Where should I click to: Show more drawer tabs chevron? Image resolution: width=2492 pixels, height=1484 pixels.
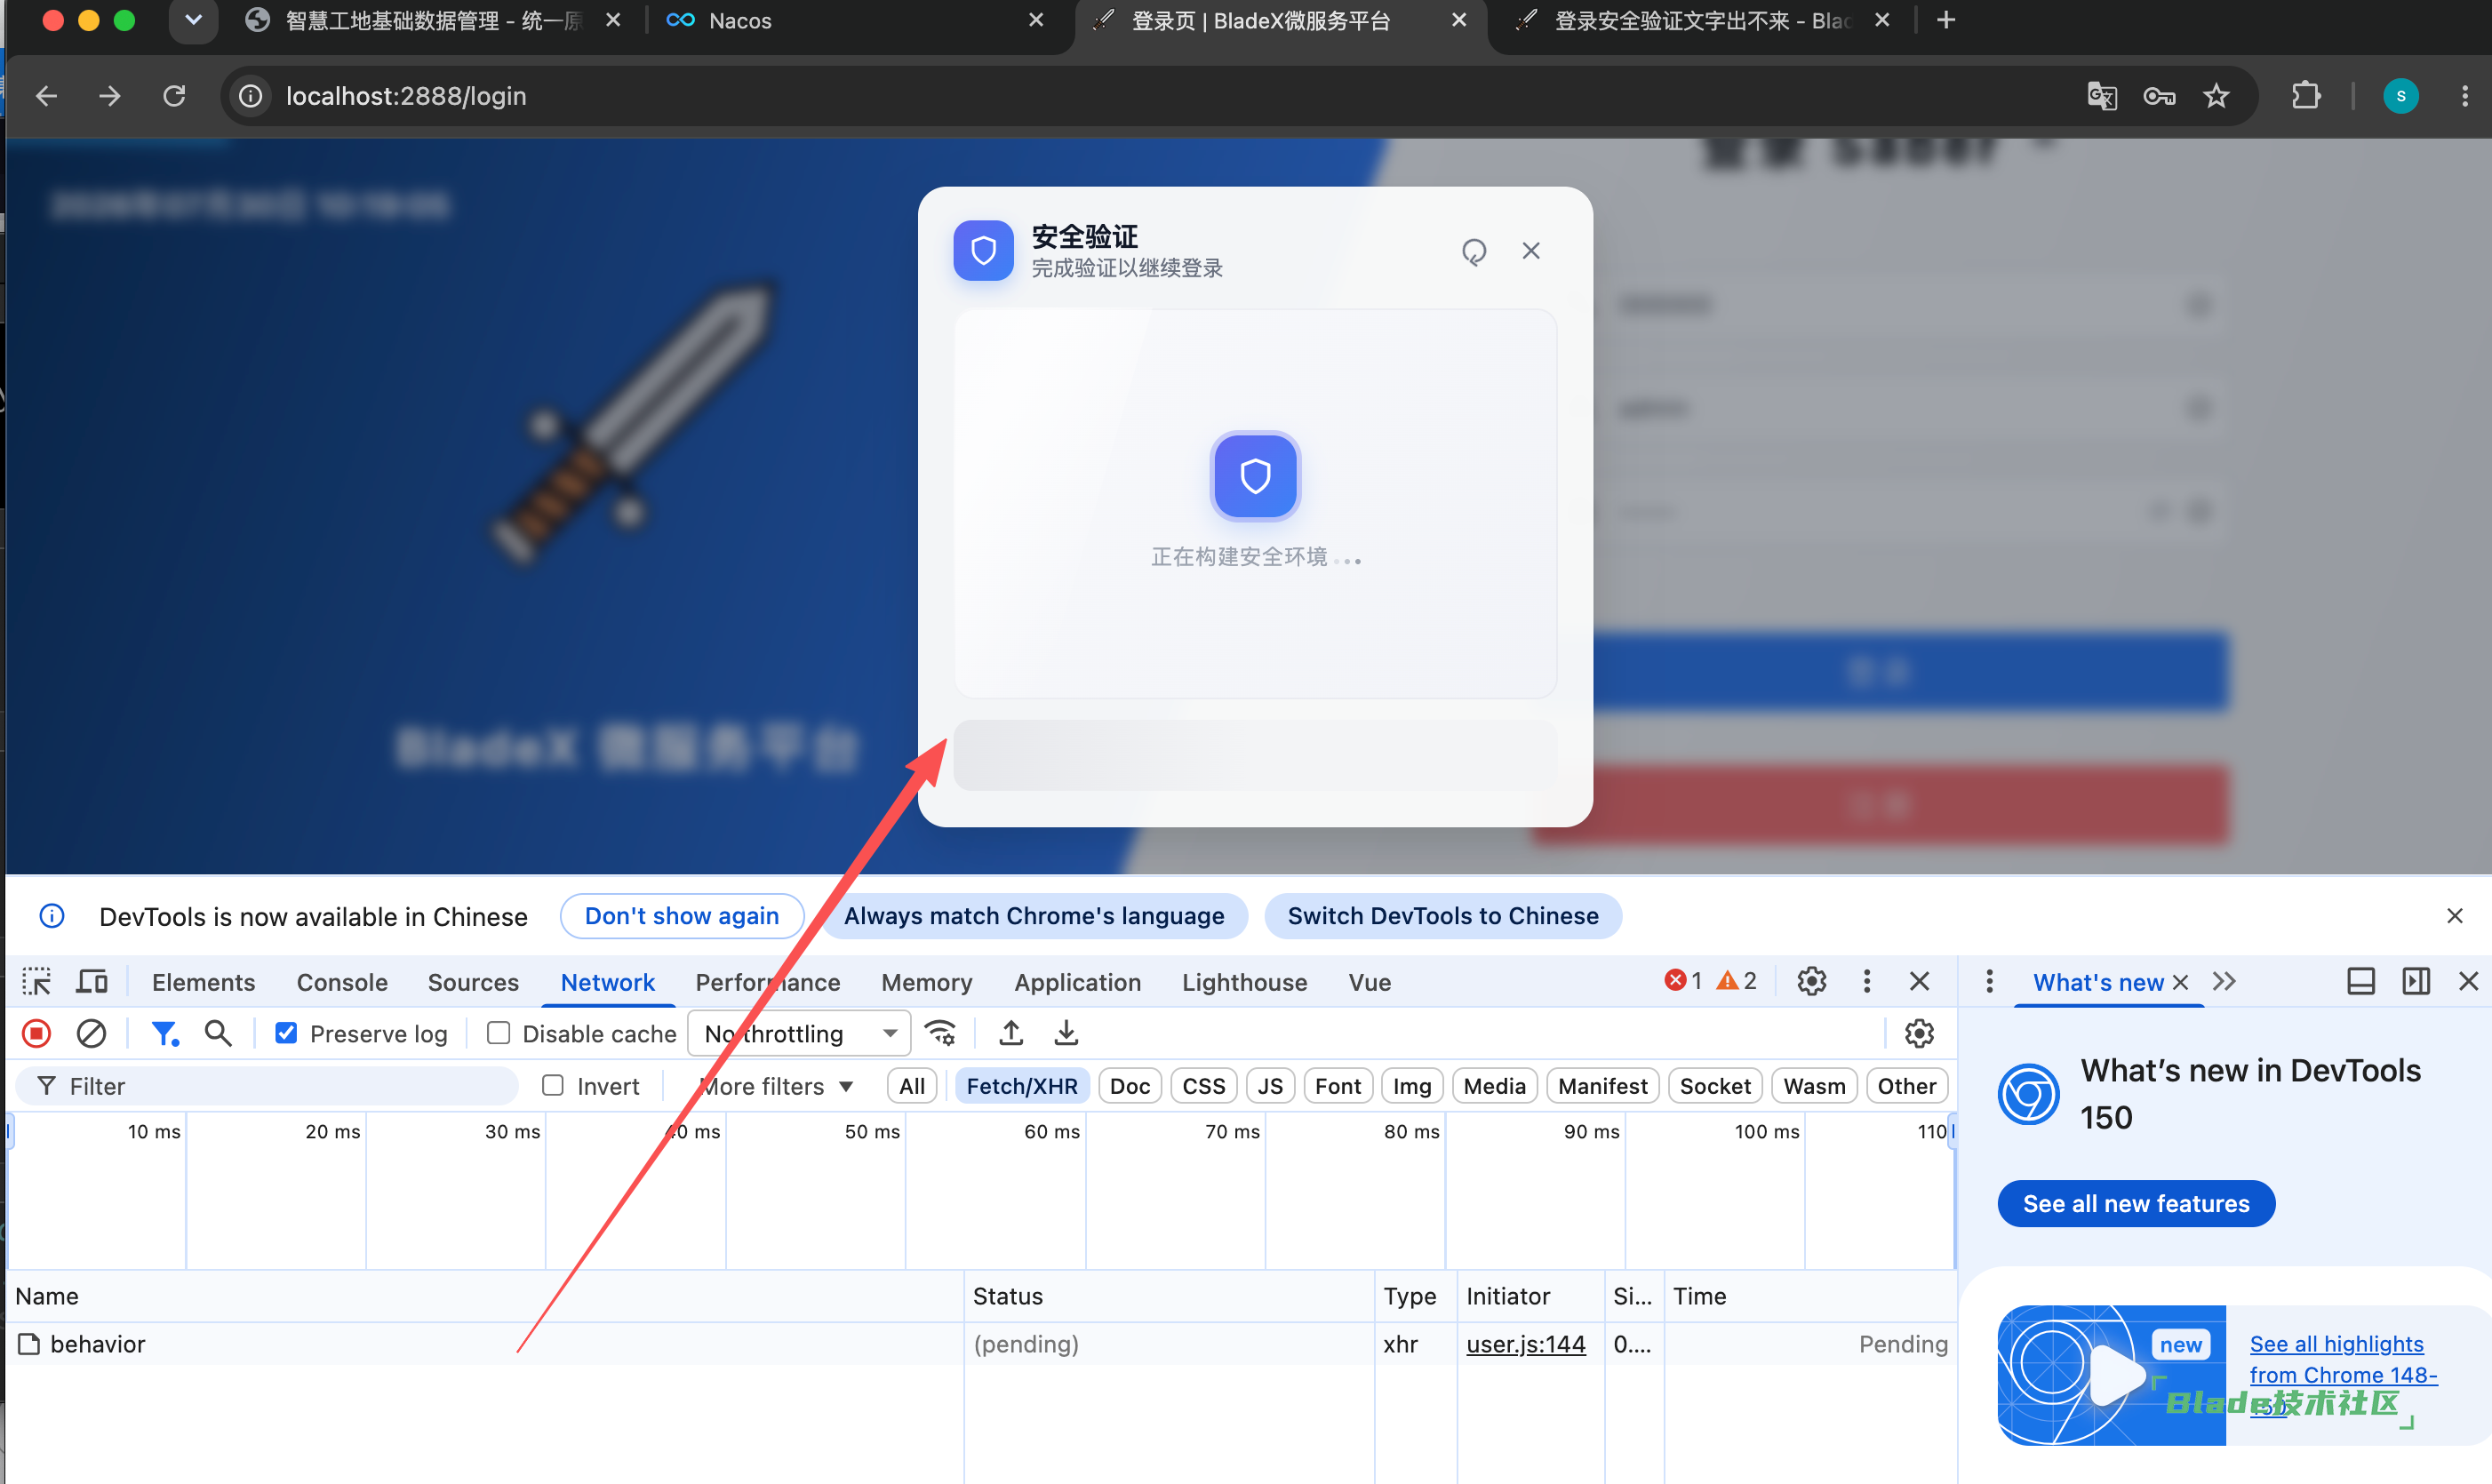point(2224,981)
